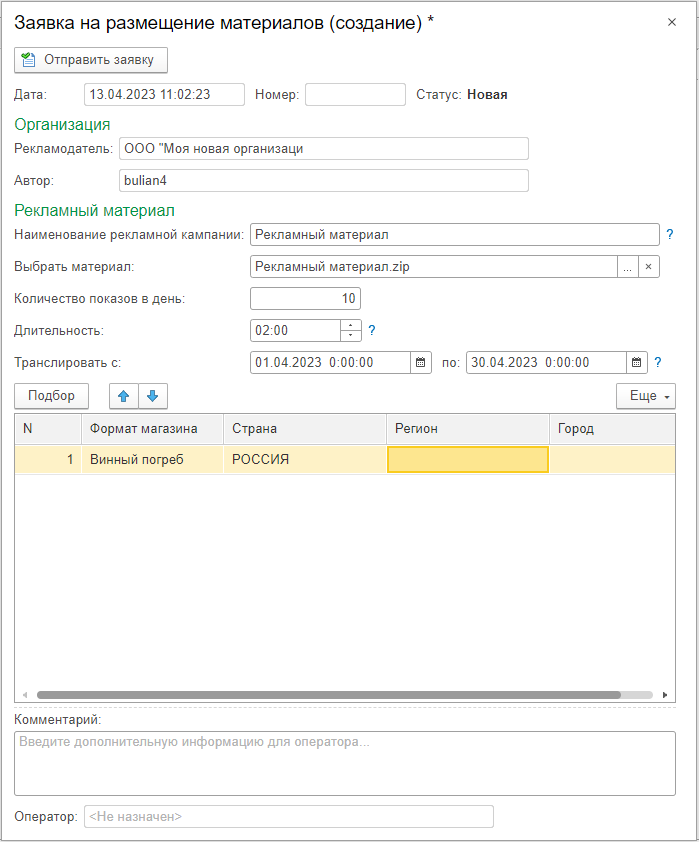Screen dimensions: 699x842
Task: Click the Оператор field
Action: tap(289, 817)
